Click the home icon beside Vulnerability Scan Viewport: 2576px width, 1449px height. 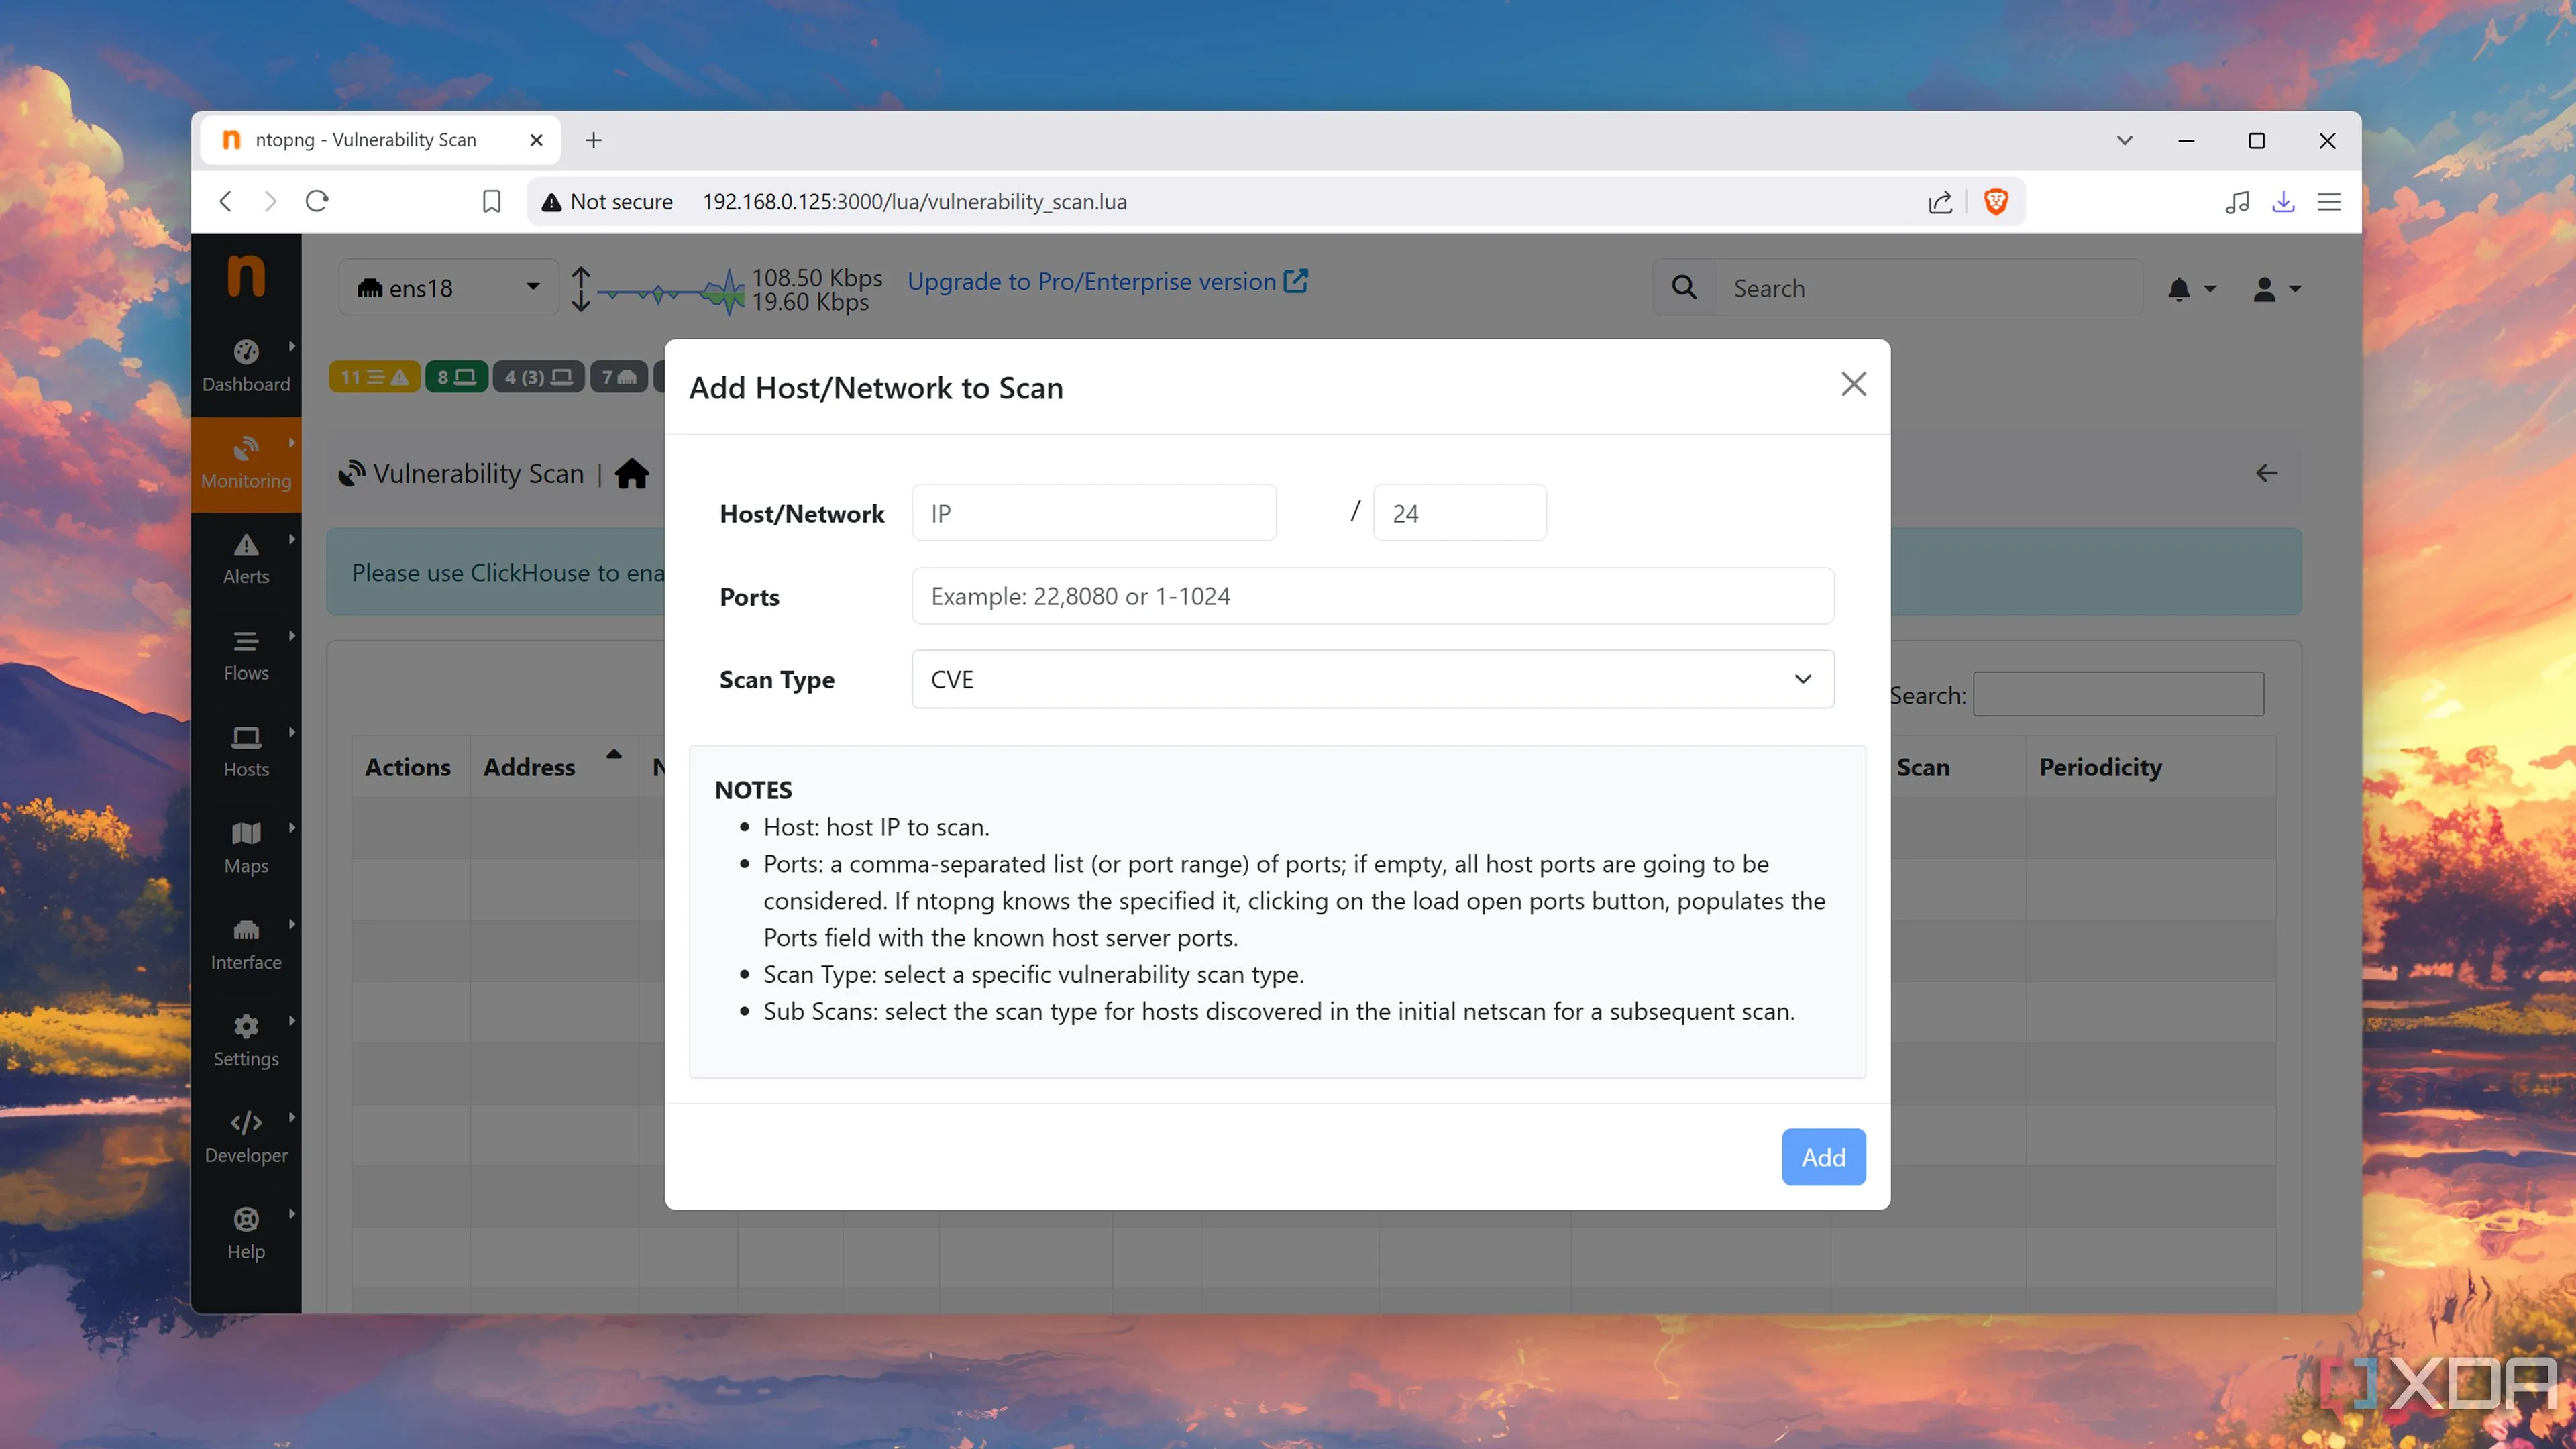(631, 474)
